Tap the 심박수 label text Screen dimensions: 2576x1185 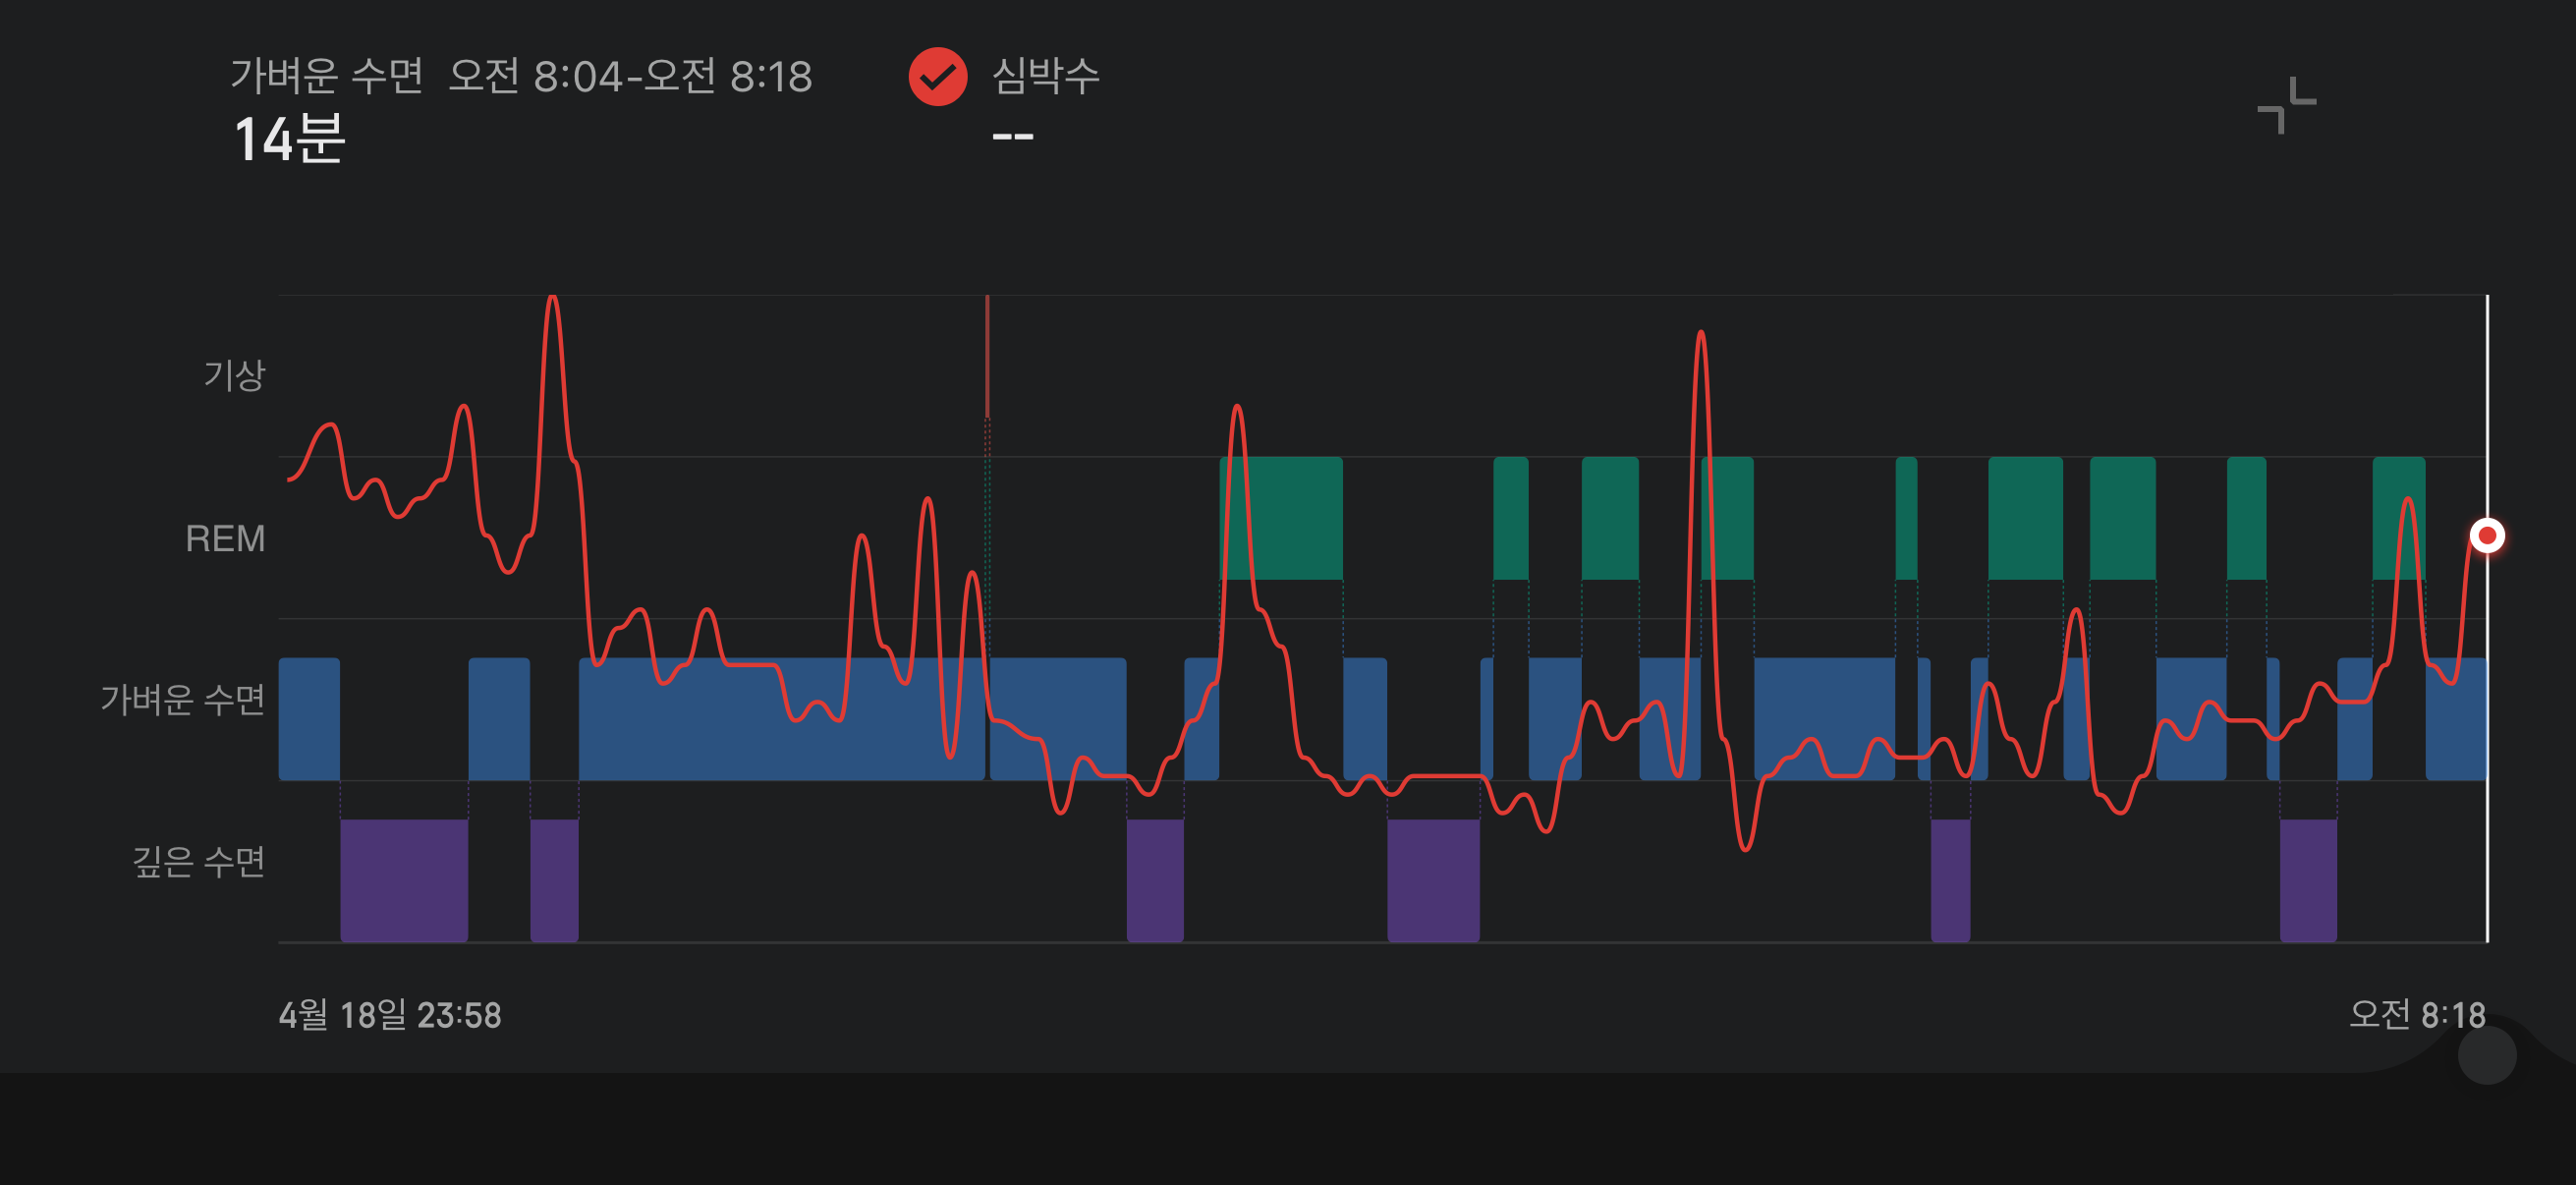1044,76
